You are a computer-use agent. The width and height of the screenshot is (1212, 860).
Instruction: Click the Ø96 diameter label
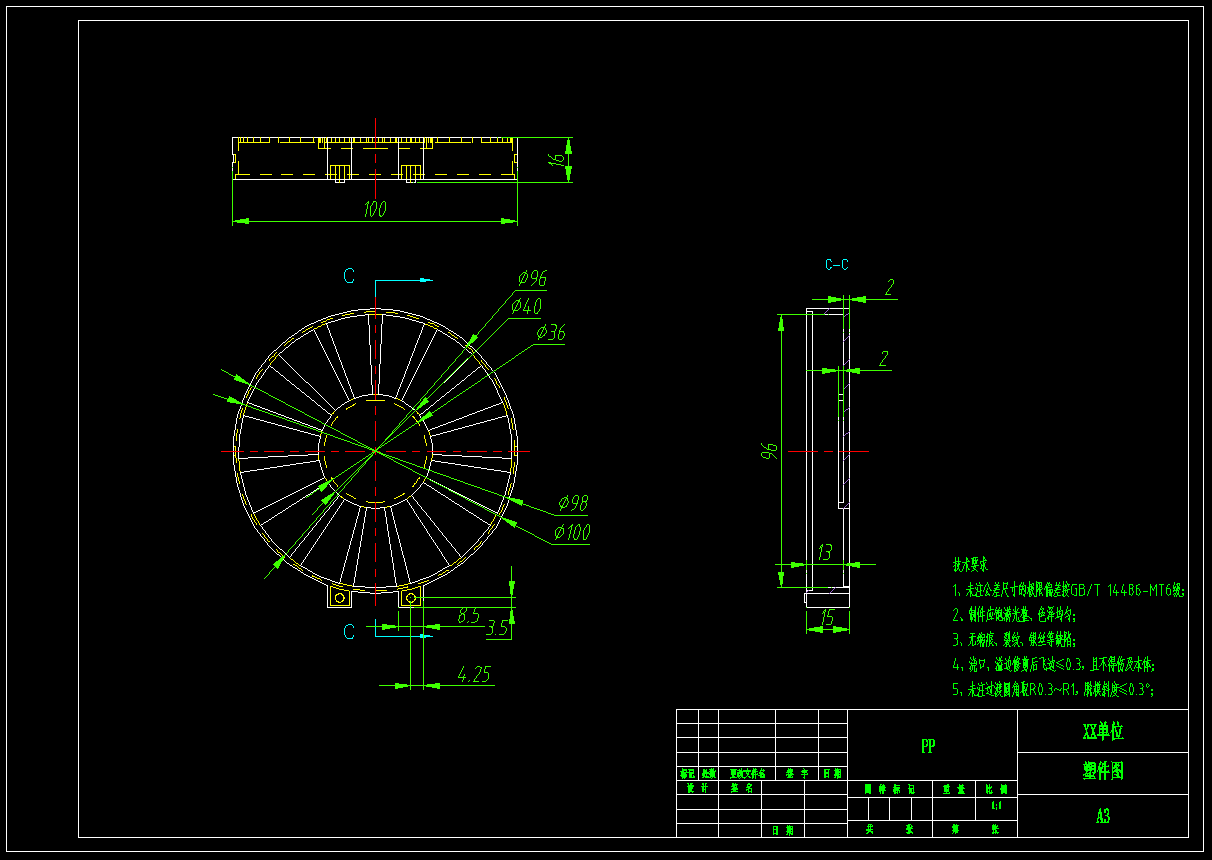532,278
